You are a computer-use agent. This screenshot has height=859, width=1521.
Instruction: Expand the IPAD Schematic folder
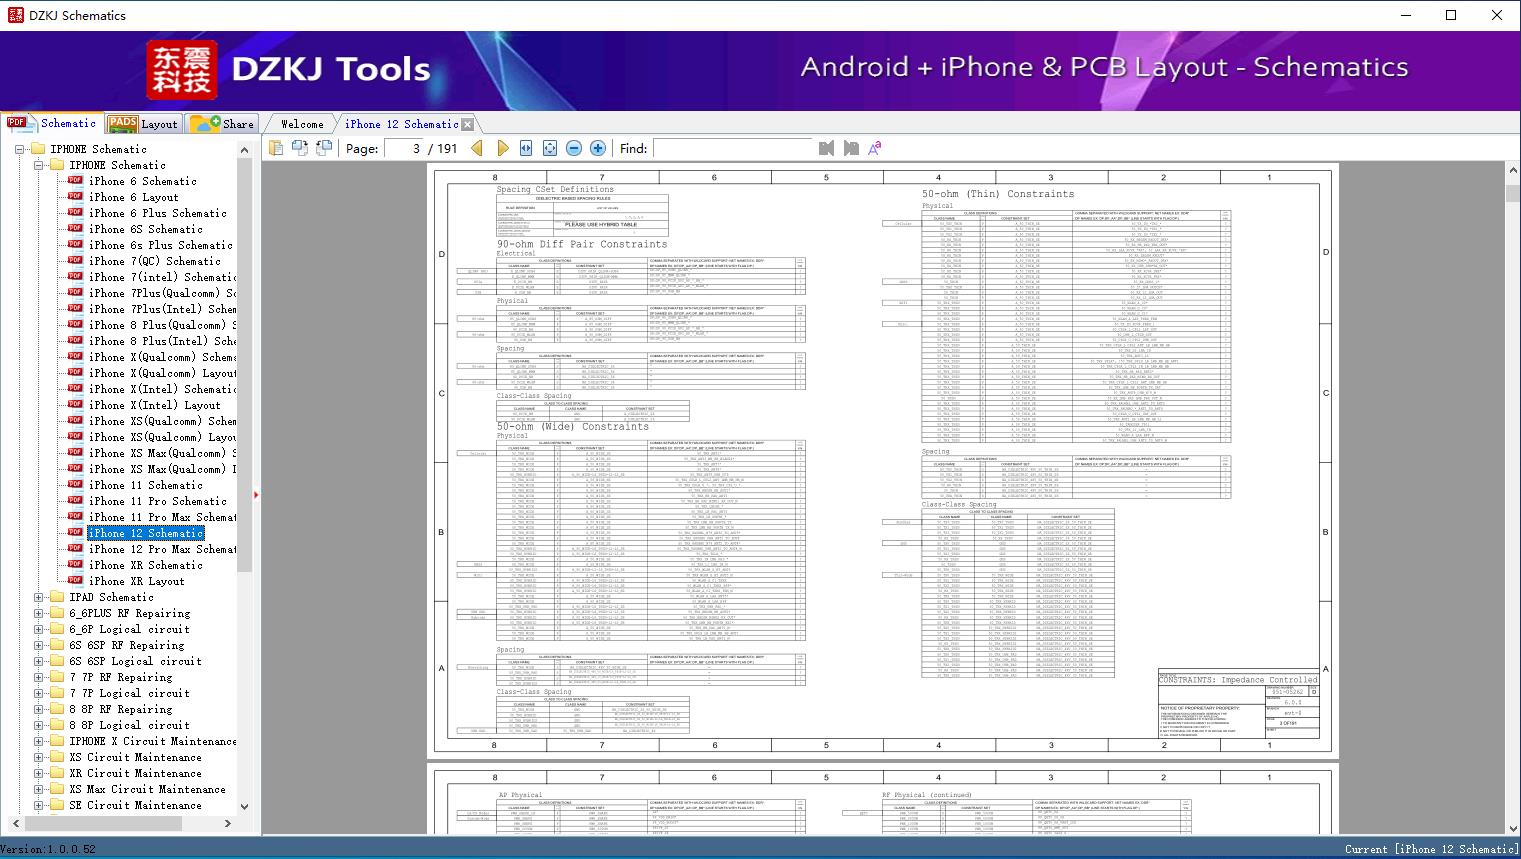click(38, 597)
